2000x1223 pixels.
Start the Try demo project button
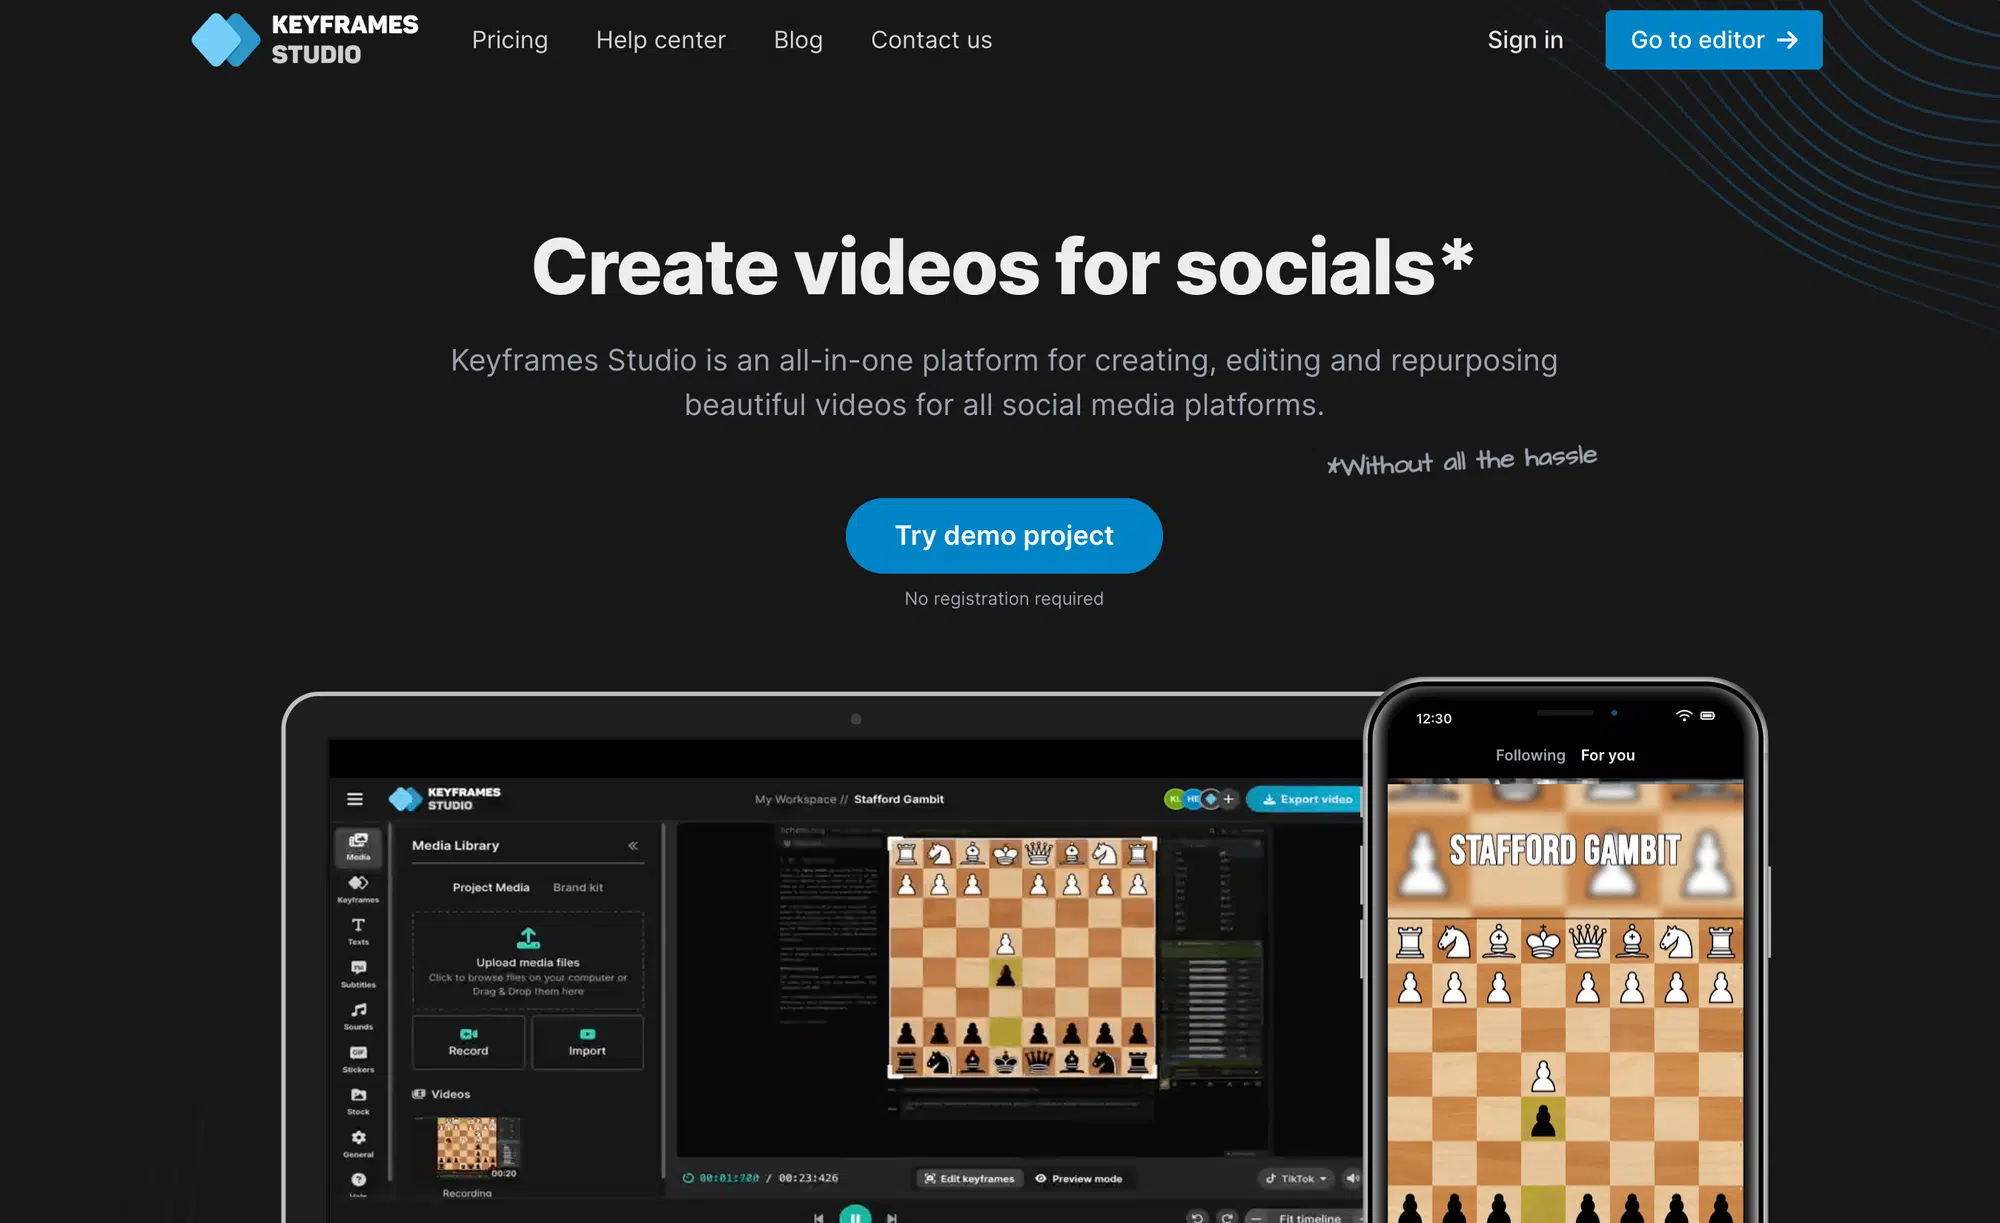tap(1004, 536)
